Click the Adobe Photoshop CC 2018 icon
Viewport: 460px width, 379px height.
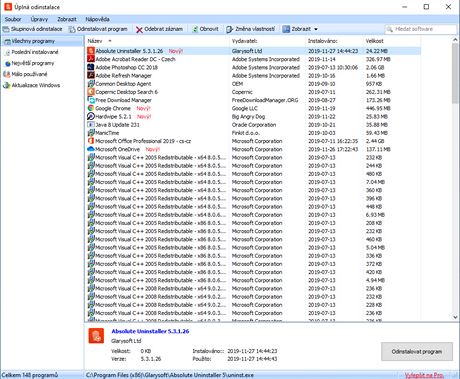click(x=91, y=67)
